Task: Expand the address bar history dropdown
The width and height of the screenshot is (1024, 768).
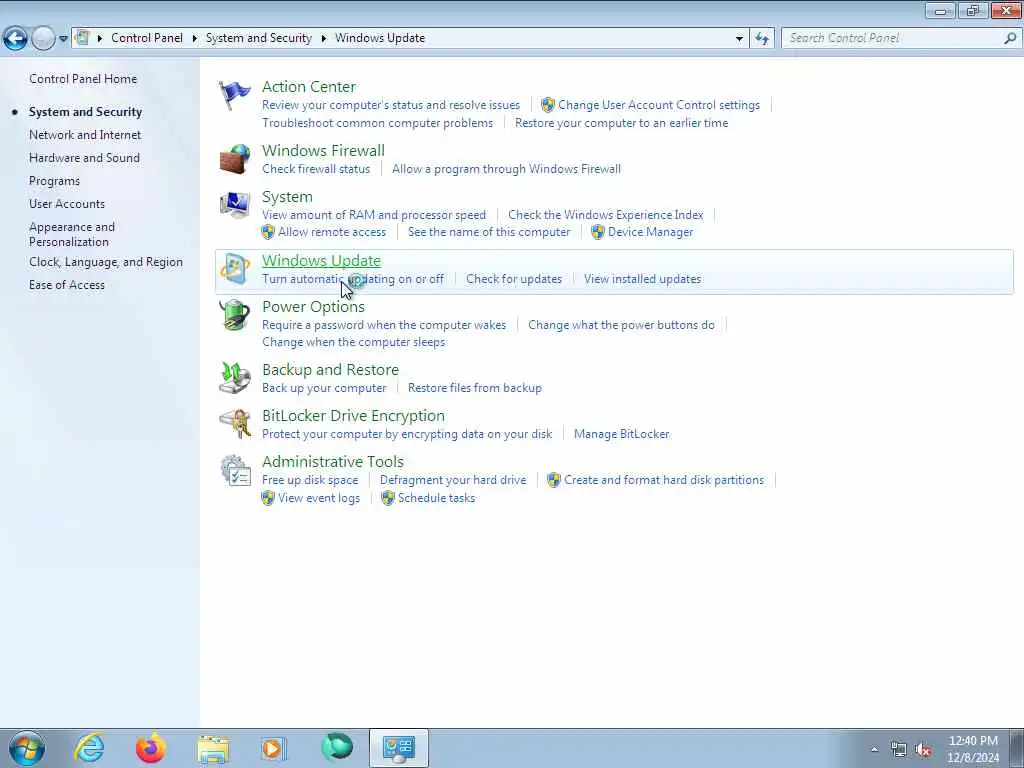Action: tap(739, 39)
